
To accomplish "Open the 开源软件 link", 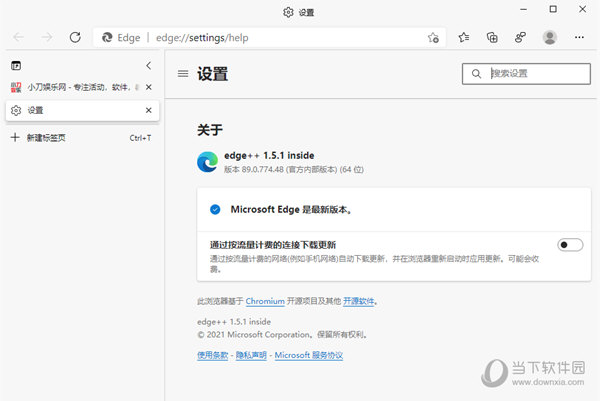I will tap(358, 302).
